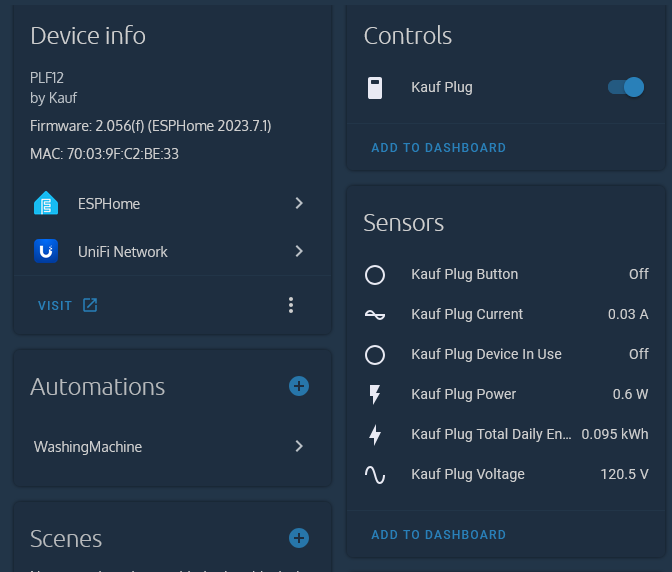Expand the UniFi Network chevron
Viewport: 672px width, 572px height.
coord(298,252)
